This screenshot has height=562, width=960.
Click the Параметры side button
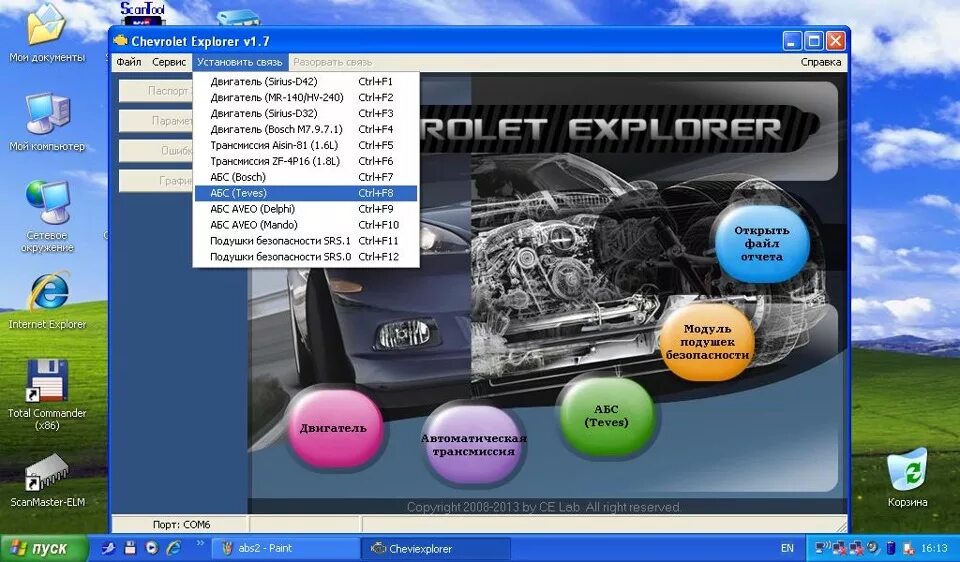click(x=156, y=121)
